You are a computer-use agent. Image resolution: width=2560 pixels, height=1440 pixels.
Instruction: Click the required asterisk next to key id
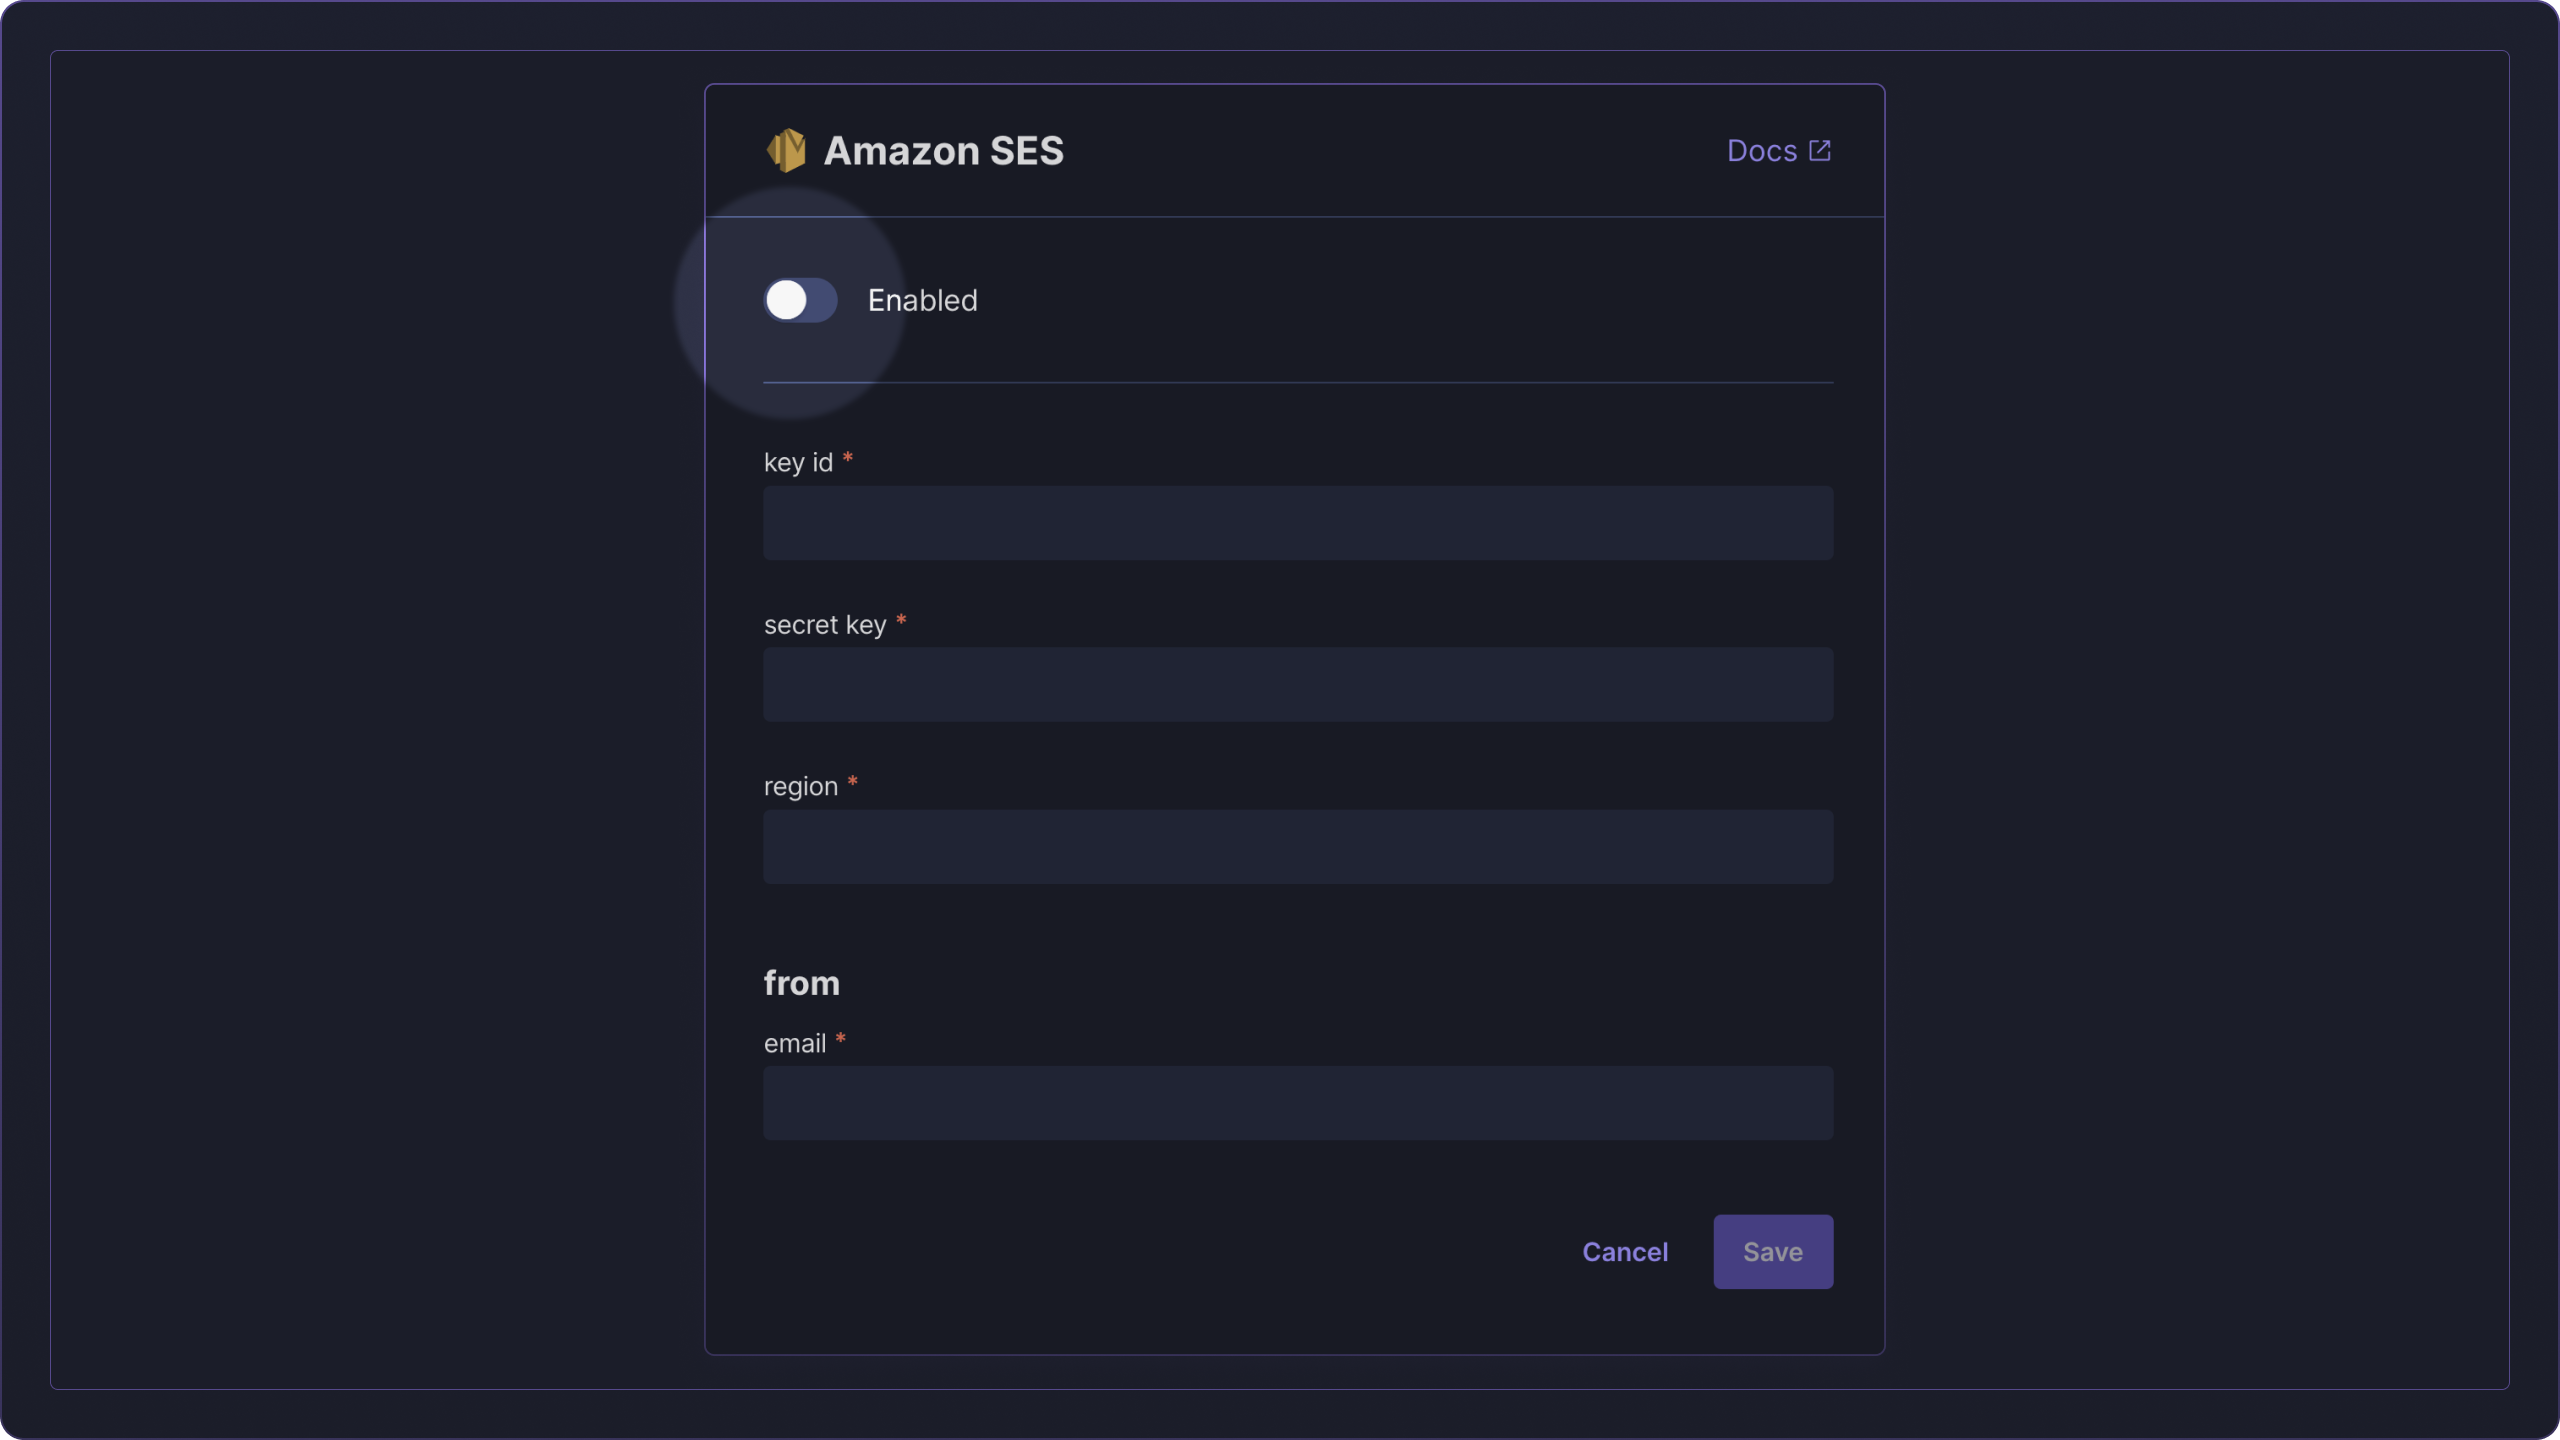[x=848, y=458]
